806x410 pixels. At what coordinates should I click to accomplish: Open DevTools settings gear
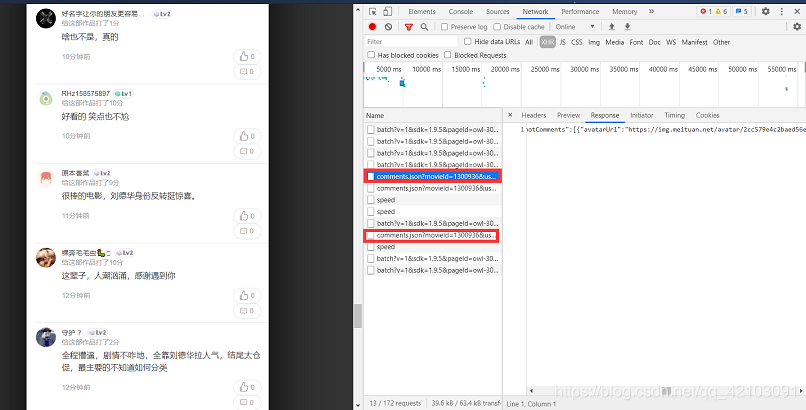[x=765, y=11]
